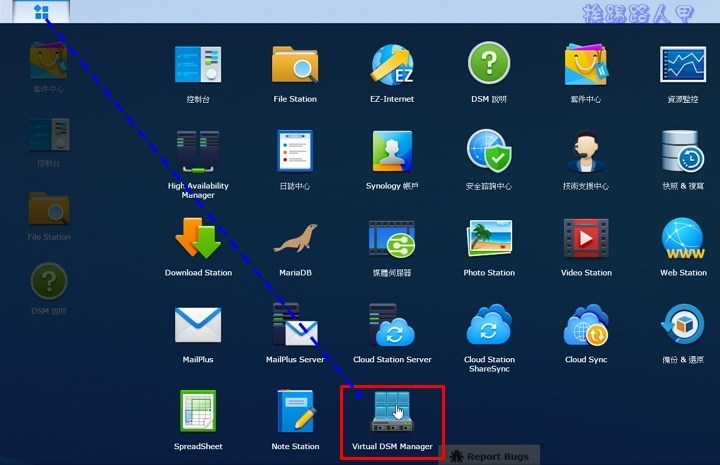Launch Download Station
Viewport: 720px width, 465px height.
click(198, 238)
